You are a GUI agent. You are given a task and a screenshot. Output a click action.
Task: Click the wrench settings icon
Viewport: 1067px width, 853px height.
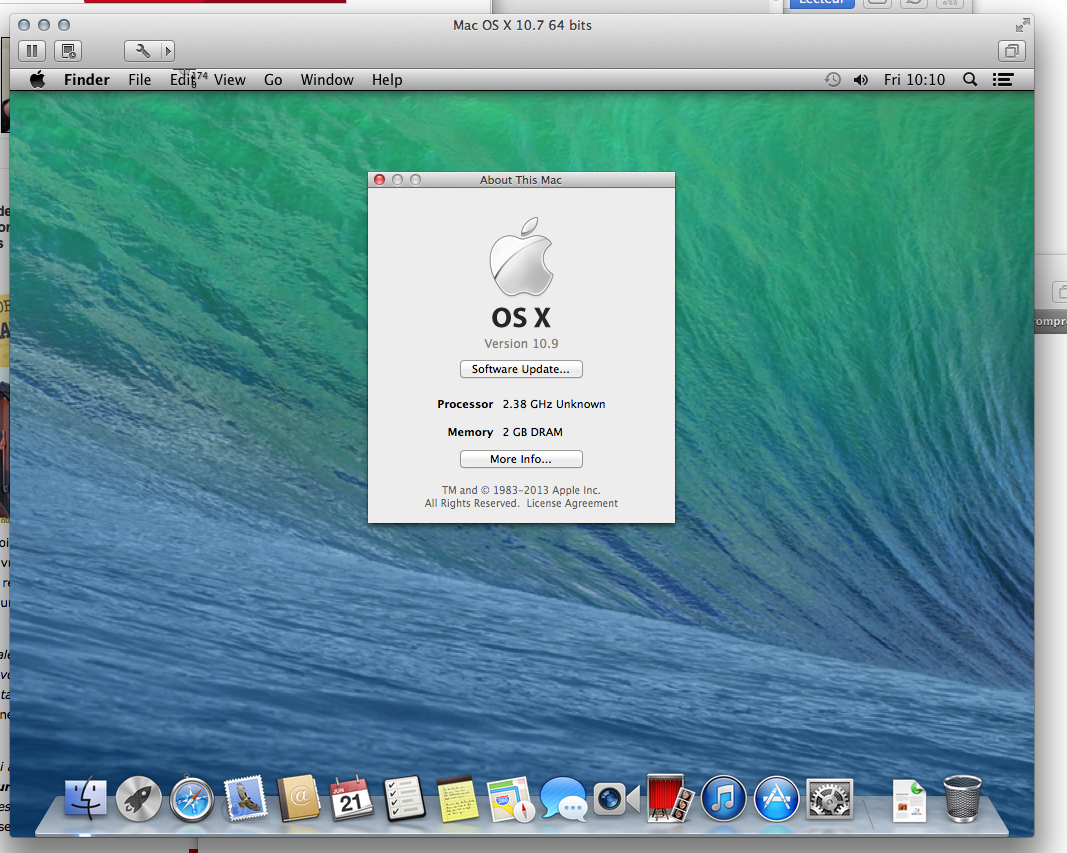point(142,50)
